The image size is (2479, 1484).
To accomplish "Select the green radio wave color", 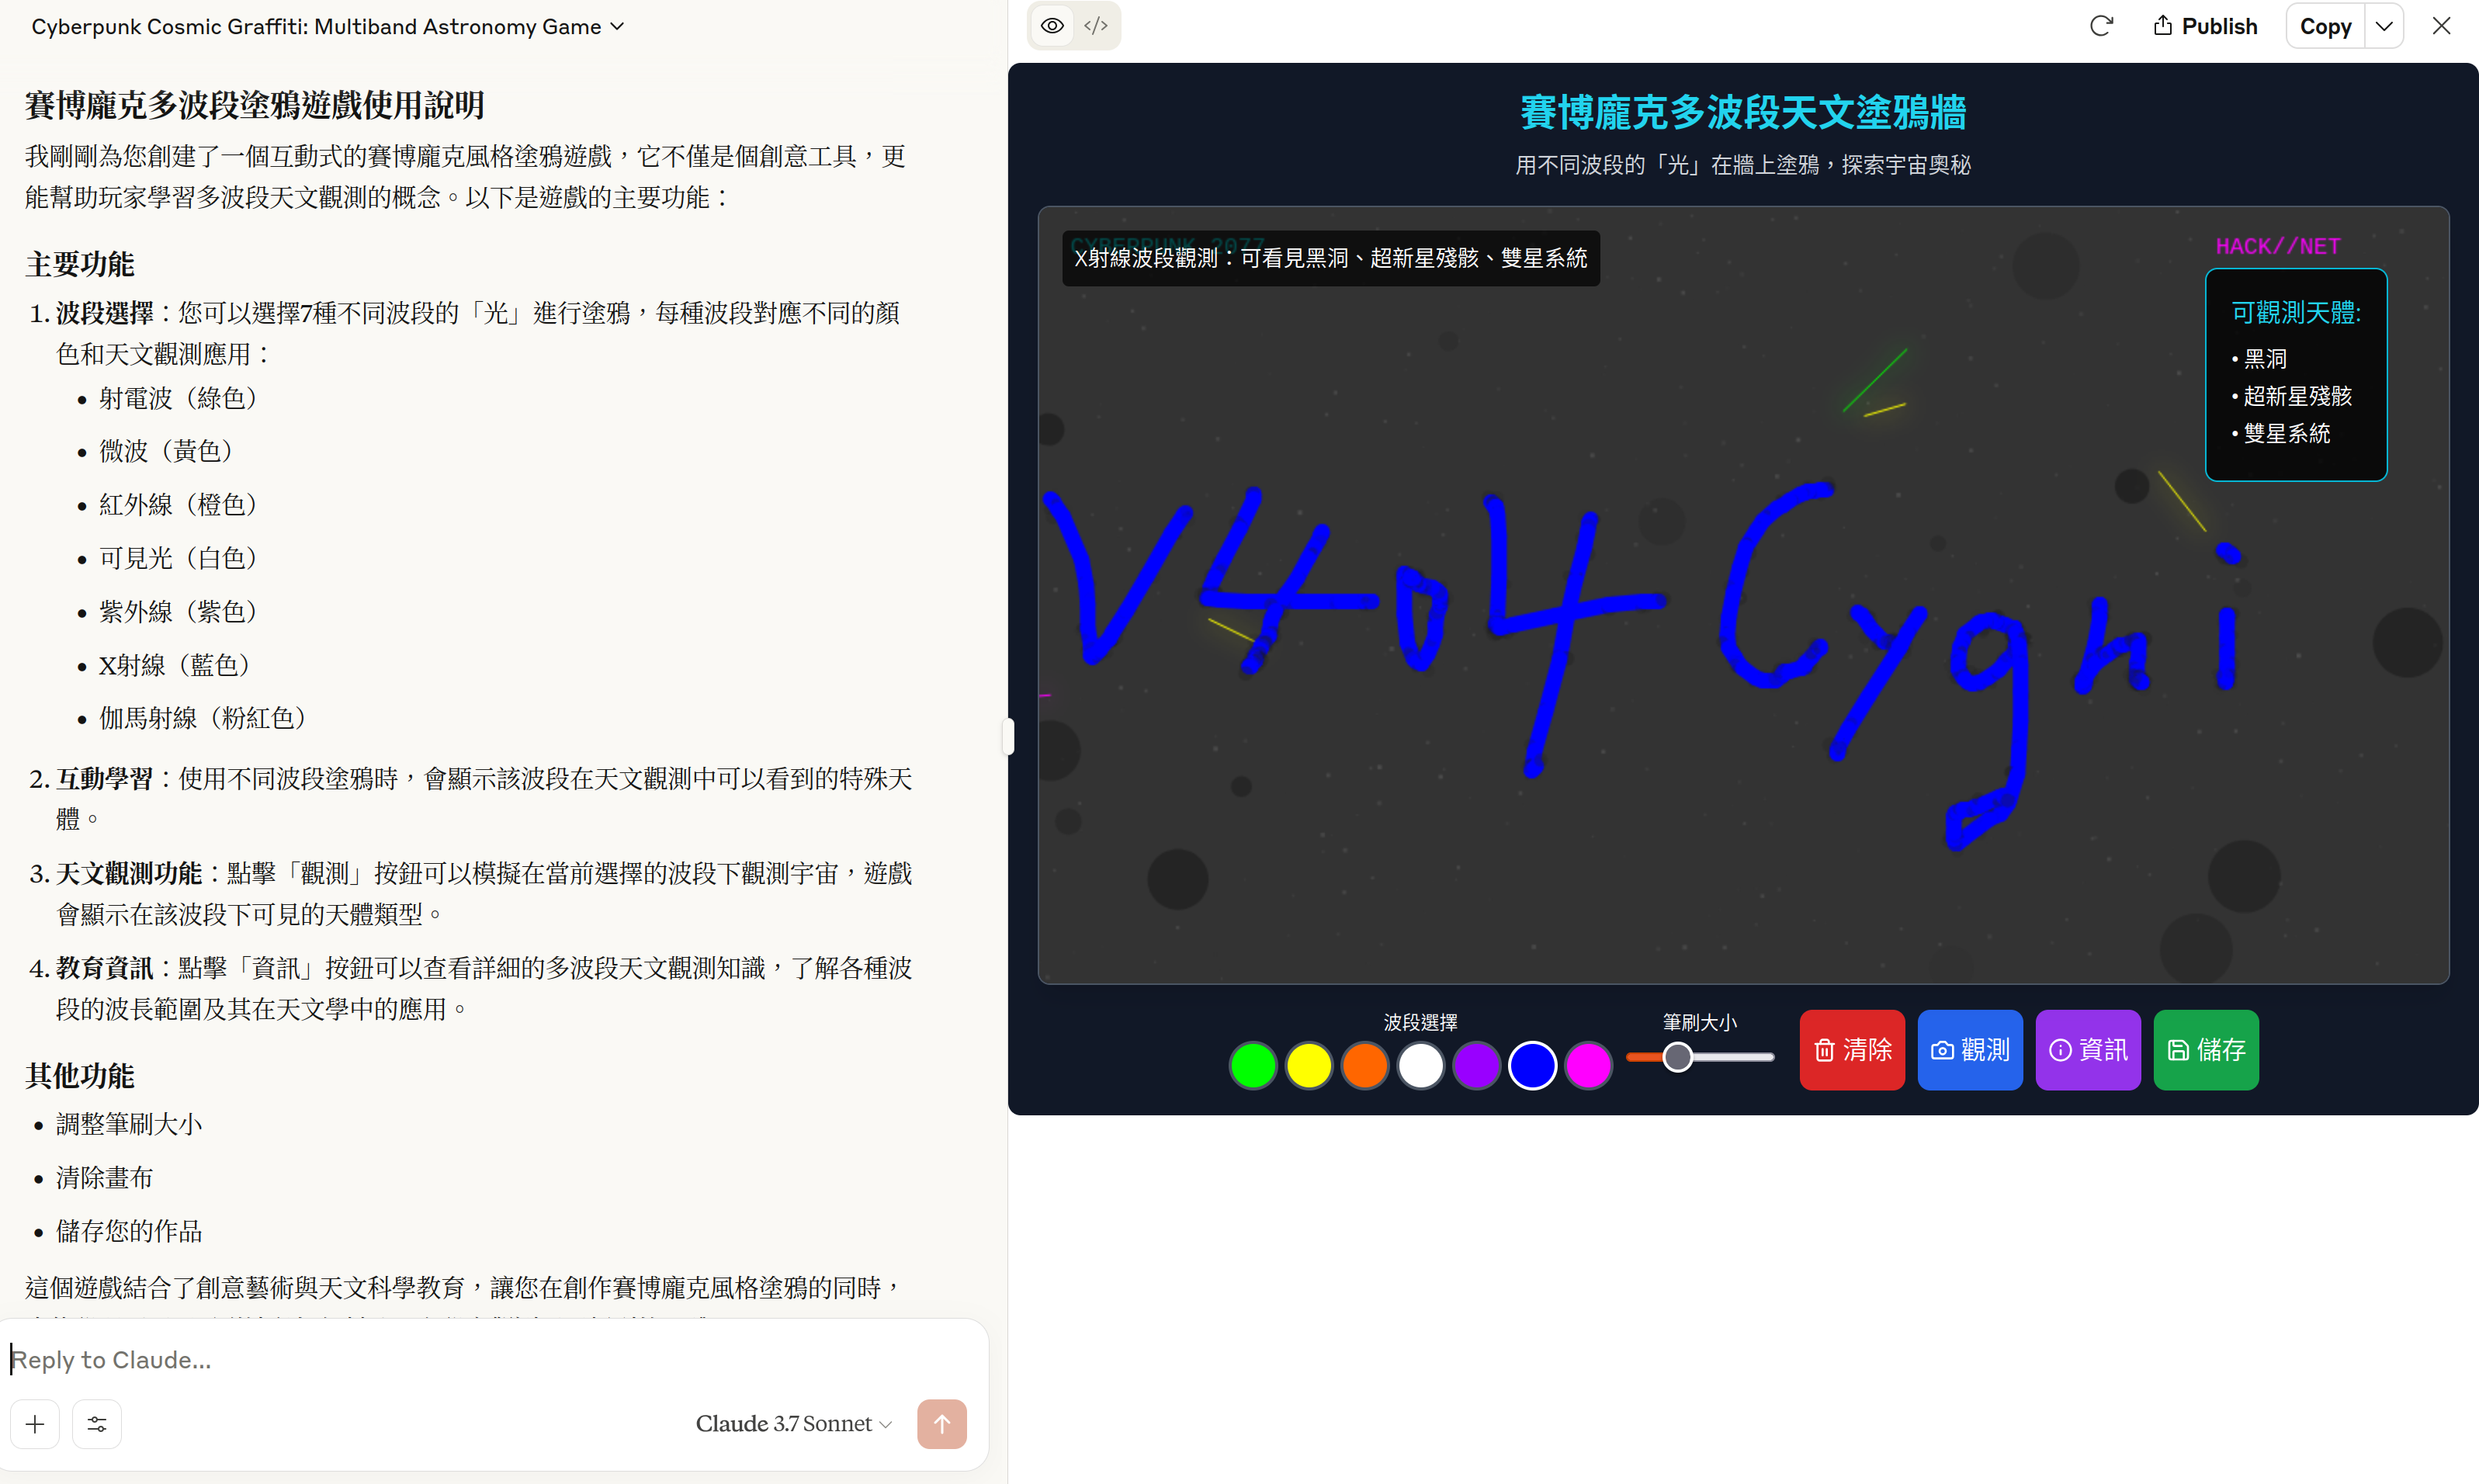I will tap(1253, 1064).
